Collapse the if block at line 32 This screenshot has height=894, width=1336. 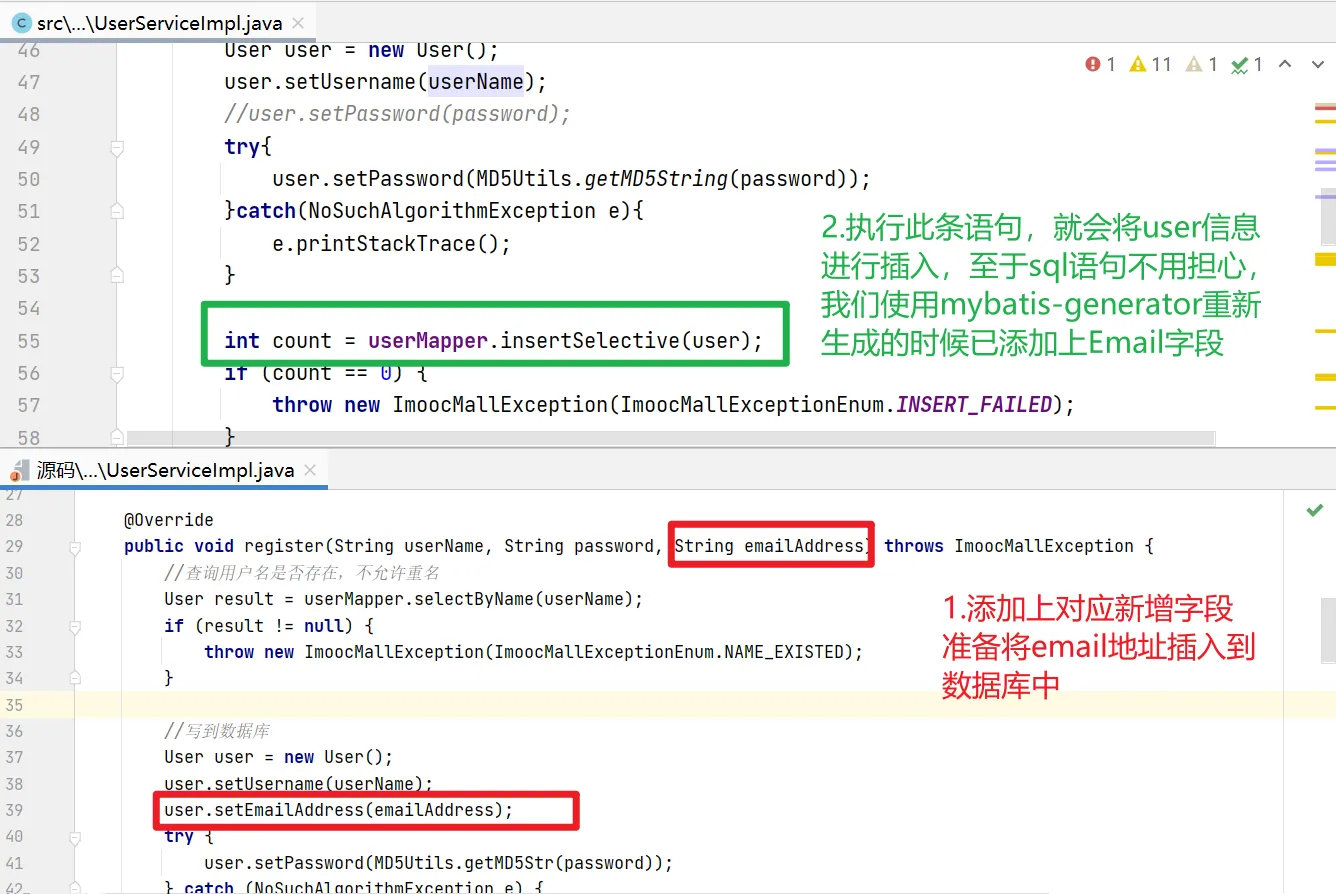(74, 626)
